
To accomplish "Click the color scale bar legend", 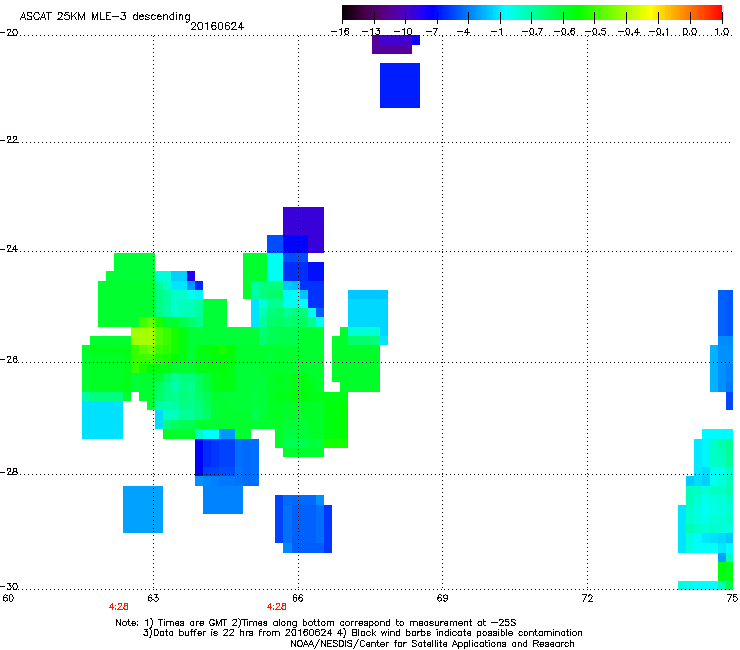I will 532,13.
